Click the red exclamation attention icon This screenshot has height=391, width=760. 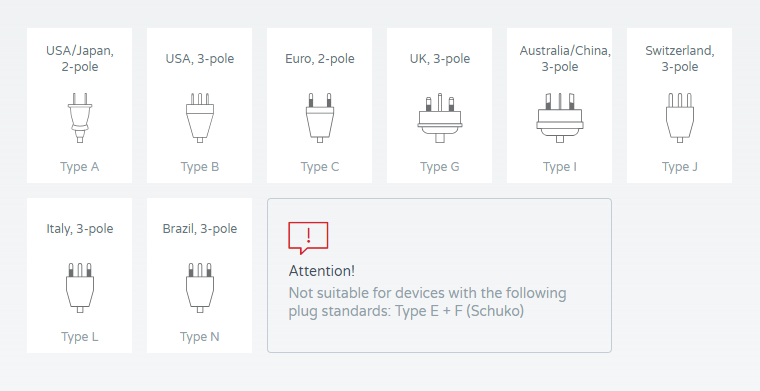tap(308, 238)
